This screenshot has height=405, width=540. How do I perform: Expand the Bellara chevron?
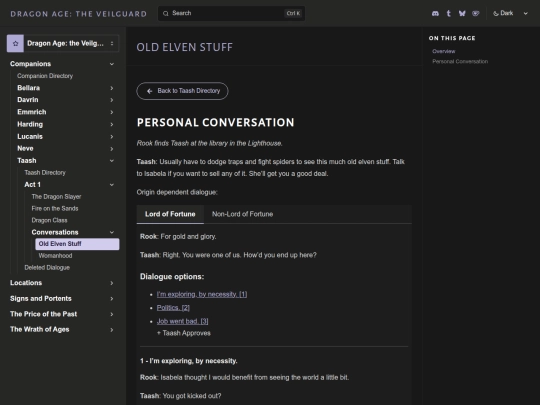(112, 88)
